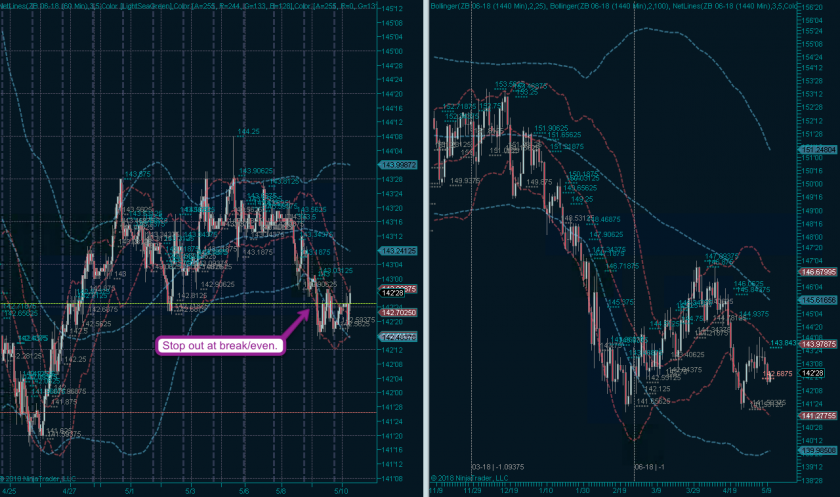Click the 144.25 swing high label

(x=248, y=131)
